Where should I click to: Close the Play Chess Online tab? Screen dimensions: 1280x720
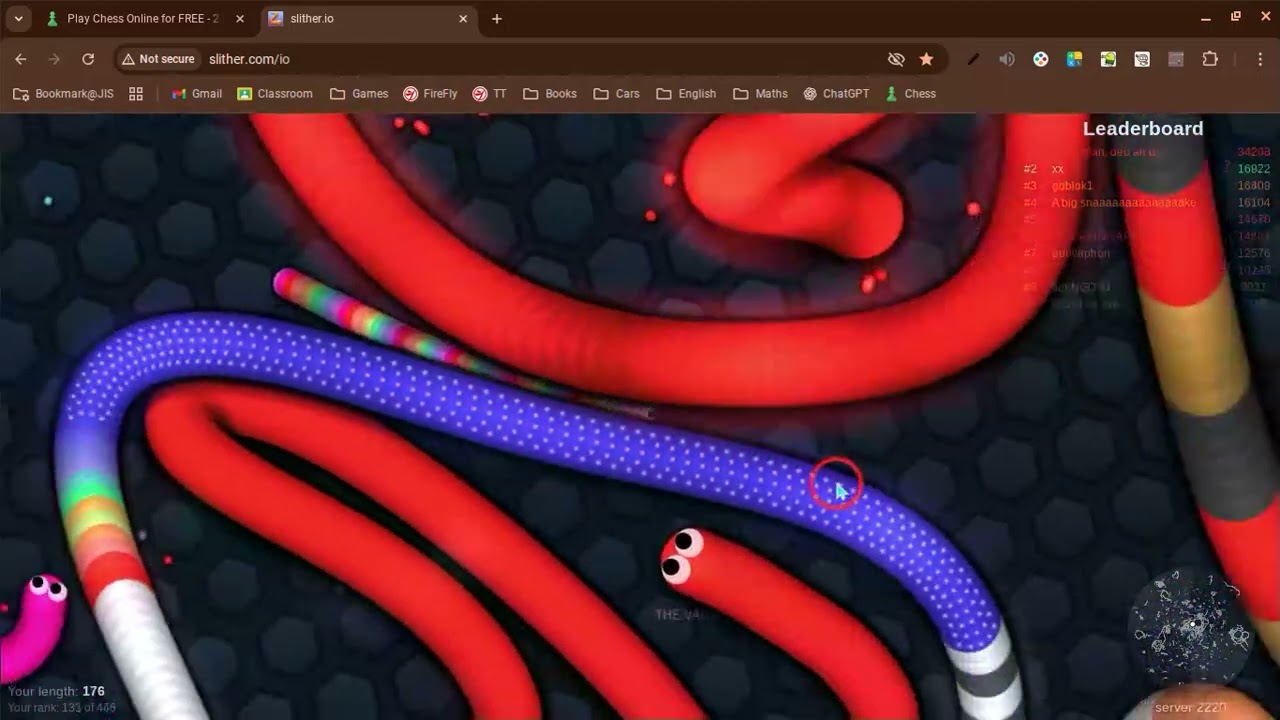(240, 18)
